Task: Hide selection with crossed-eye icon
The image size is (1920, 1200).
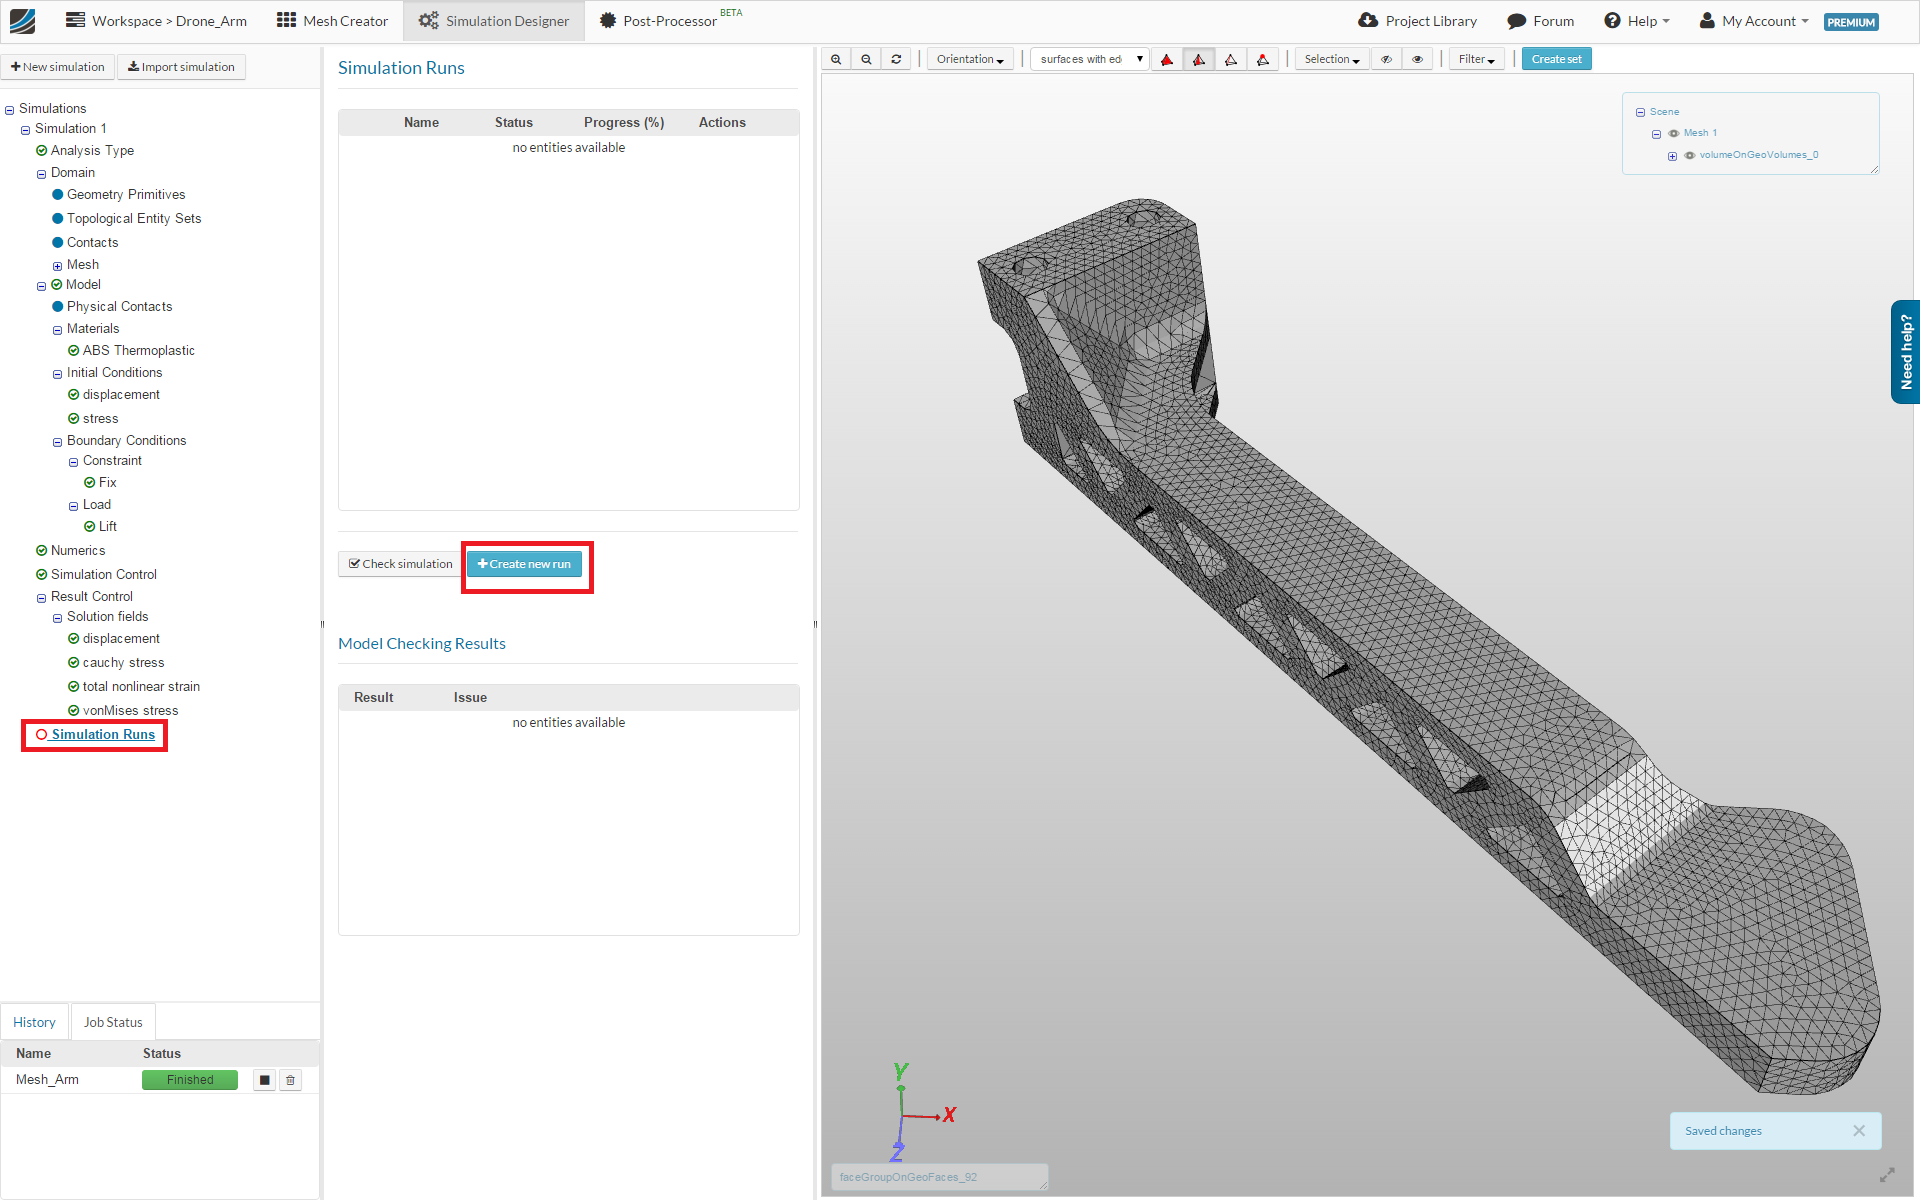Action: [x=1386, y=59]
